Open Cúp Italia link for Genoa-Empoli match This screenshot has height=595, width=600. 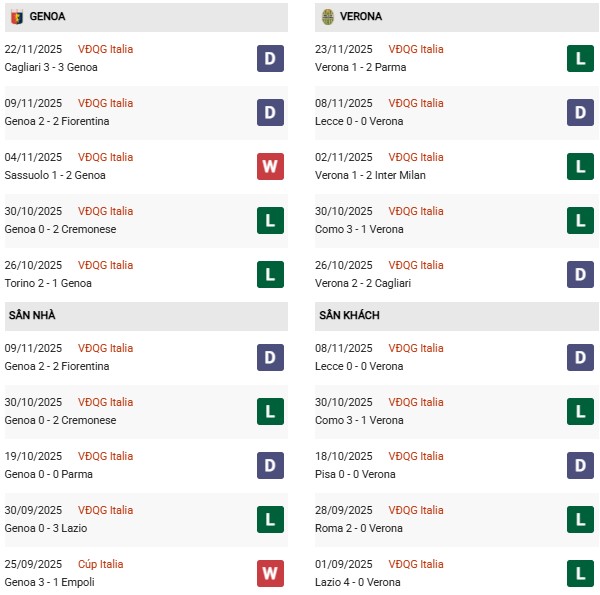coord(100,564)
